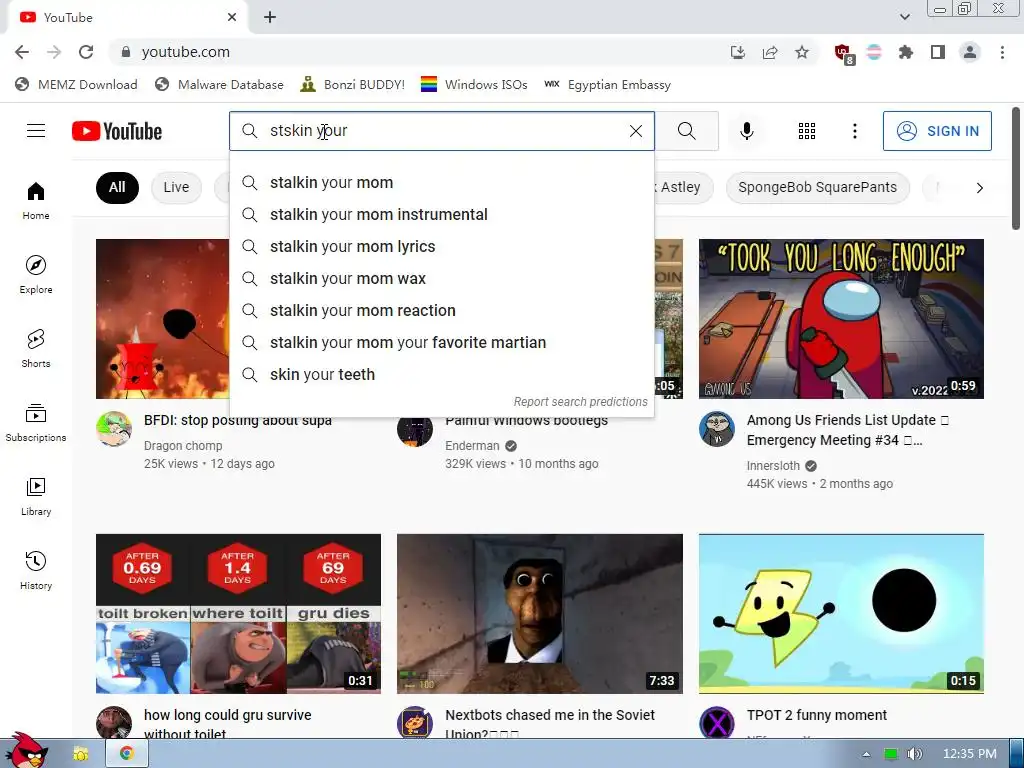Click Report search predictions link
Screen dimensions: 1024x768
580,402
